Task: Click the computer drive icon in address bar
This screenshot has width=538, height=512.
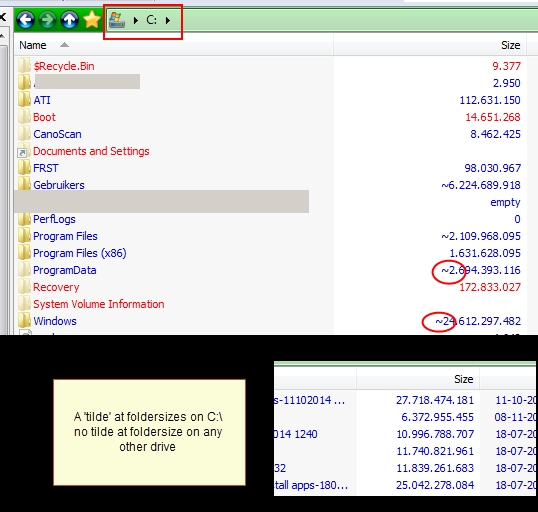Action: 117,20
